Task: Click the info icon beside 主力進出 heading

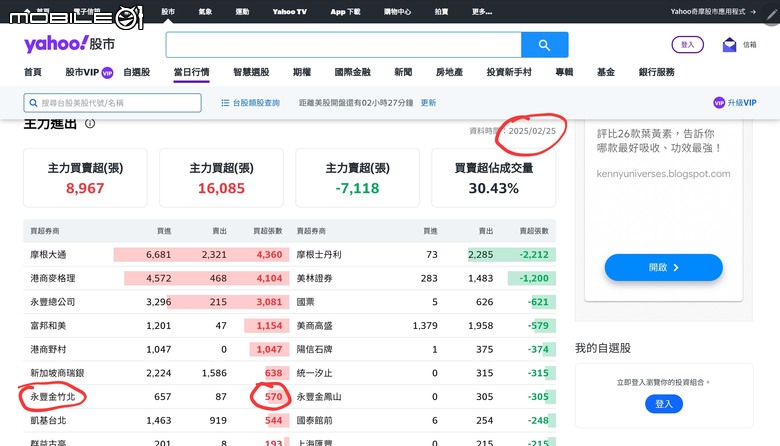Action: 90,123
